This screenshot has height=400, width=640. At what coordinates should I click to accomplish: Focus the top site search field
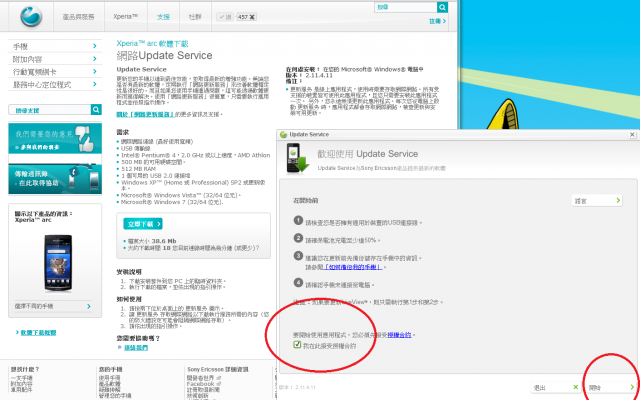pyautogui.click(x=406, y=7)
